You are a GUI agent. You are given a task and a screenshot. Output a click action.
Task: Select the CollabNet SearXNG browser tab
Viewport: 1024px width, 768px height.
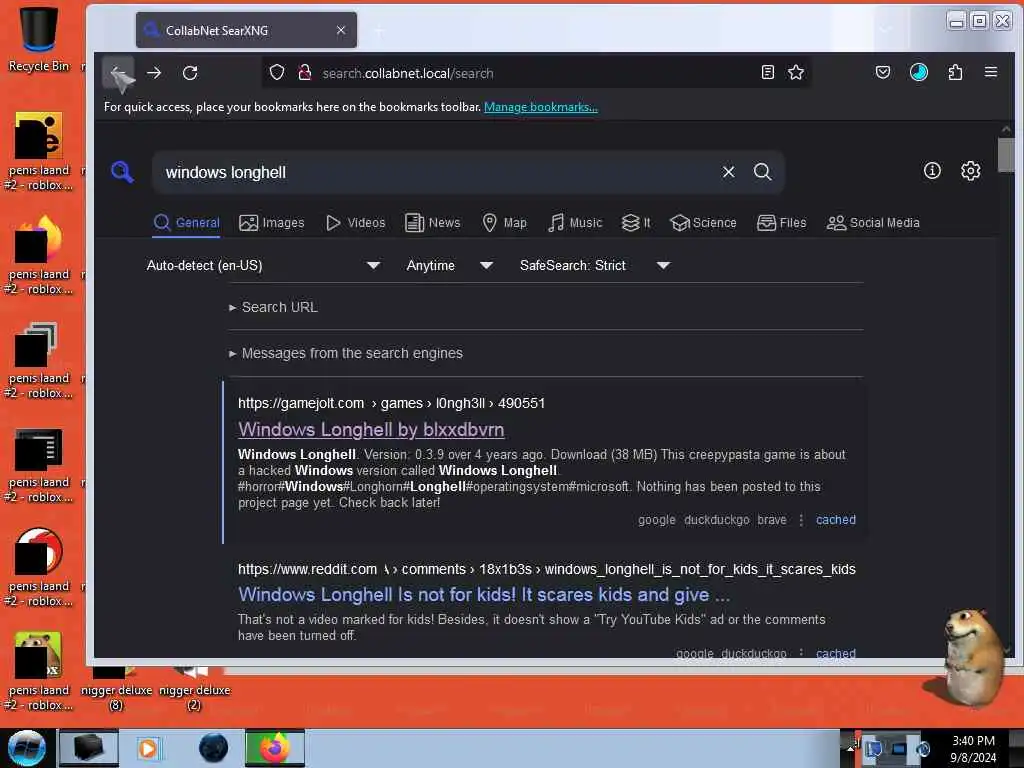246,30
